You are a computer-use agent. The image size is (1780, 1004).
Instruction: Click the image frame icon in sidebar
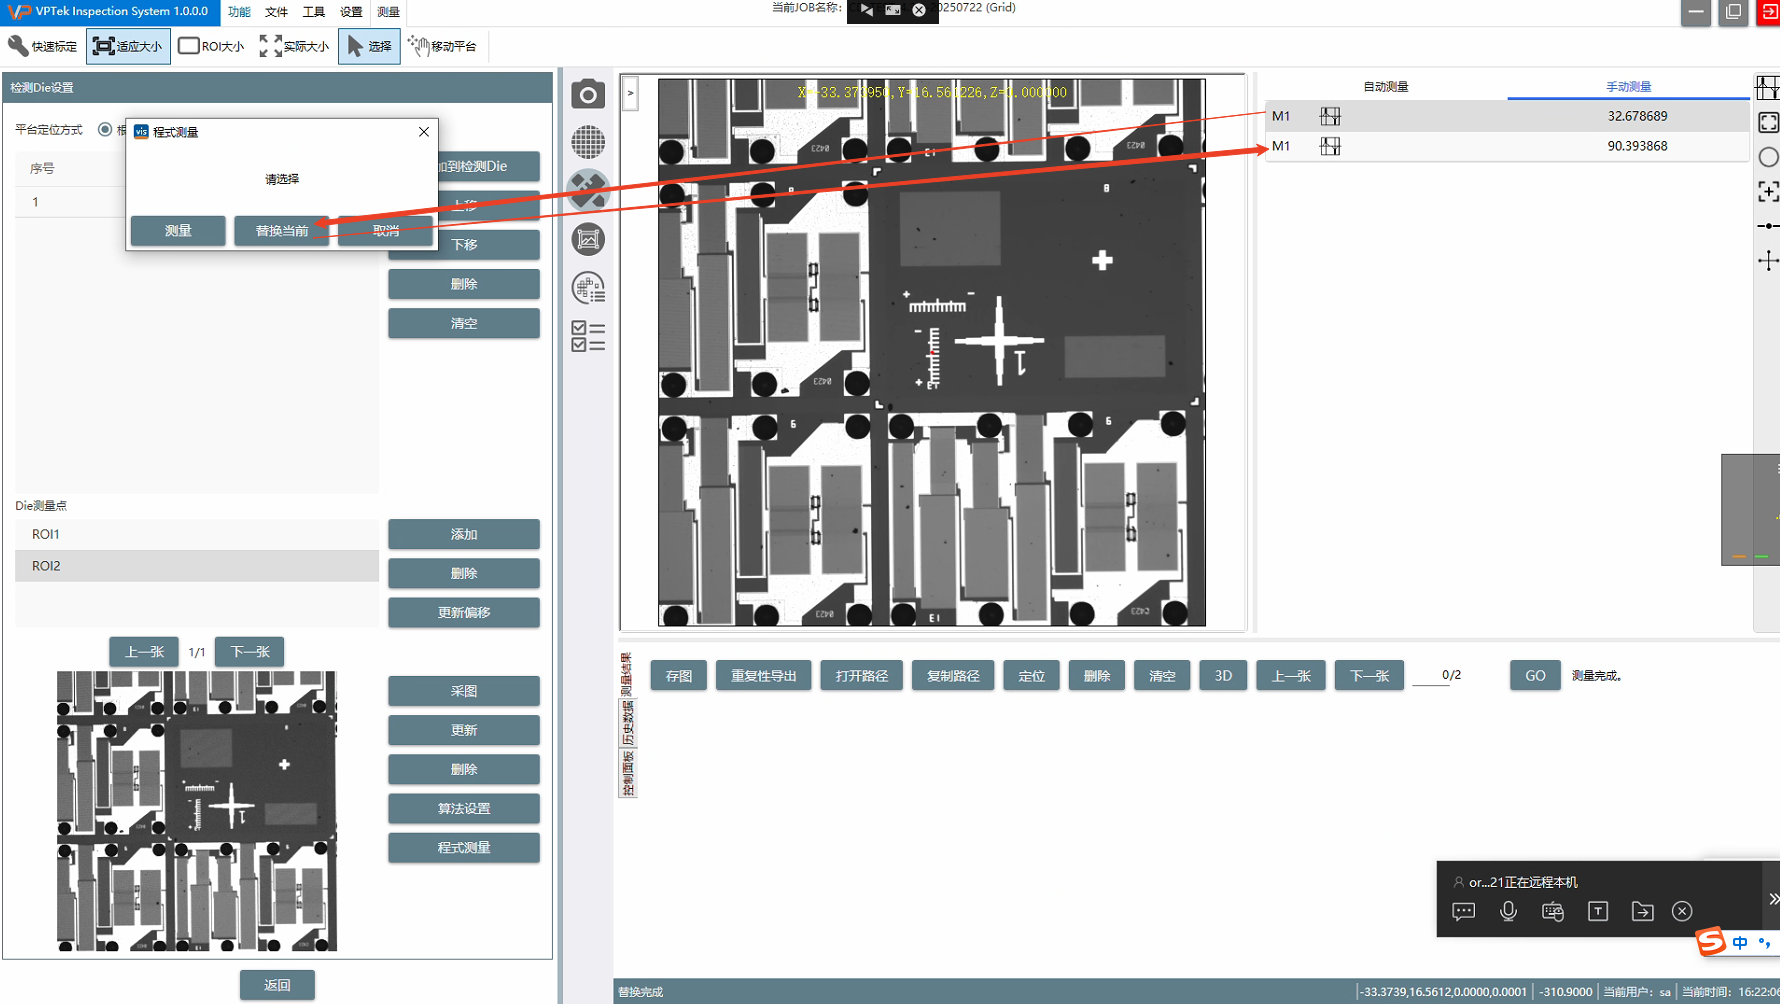[588, 239]
